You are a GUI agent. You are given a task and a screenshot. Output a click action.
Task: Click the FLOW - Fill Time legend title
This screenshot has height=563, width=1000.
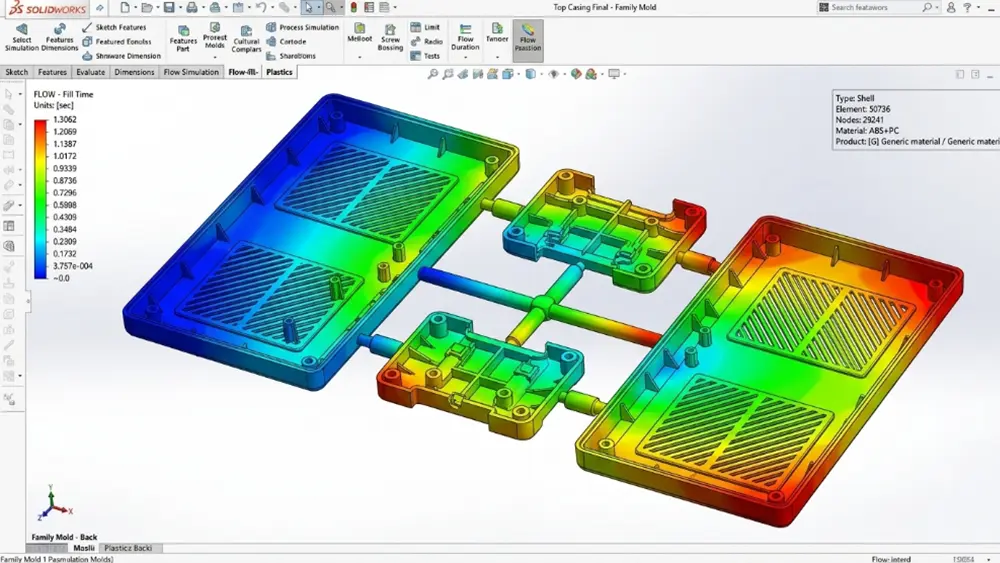click(x=63, y=94)
